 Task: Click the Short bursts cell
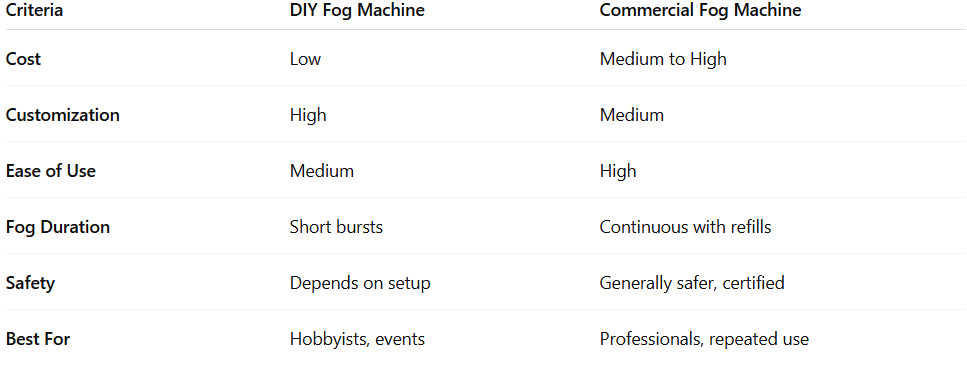click(x=336, y=227)
